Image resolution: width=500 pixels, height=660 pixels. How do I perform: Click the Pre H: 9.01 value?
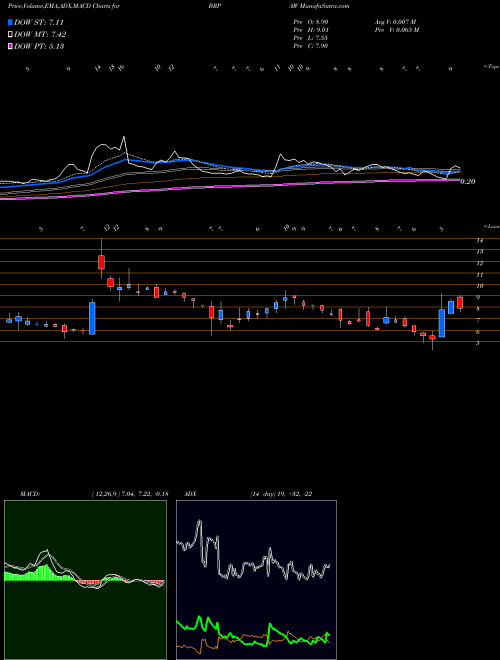tap(311, 30)
